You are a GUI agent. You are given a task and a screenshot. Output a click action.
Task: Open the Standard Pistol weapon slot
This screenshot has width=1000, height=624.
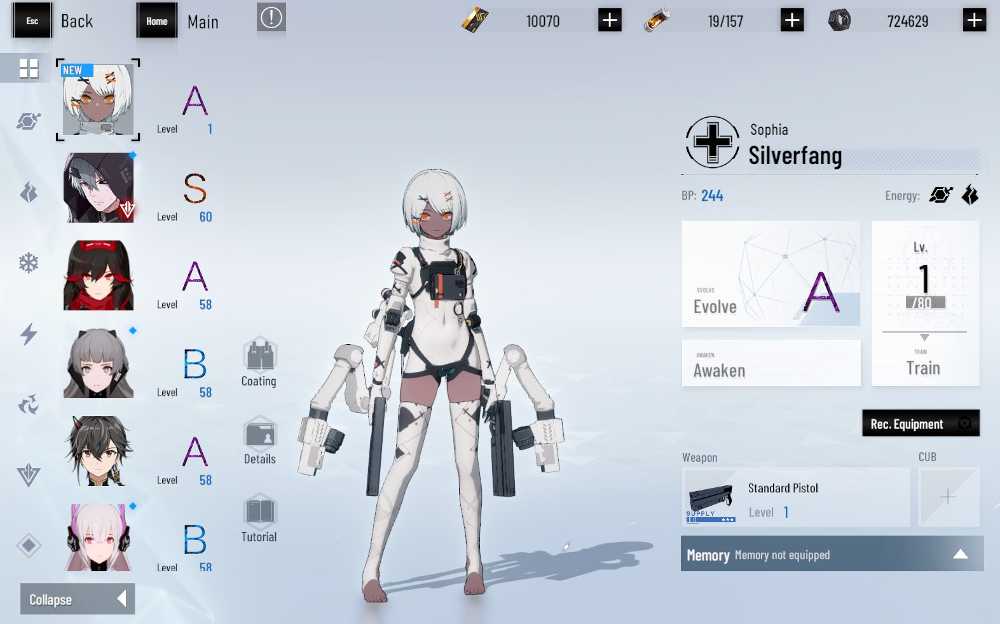(x=796, y=497)
